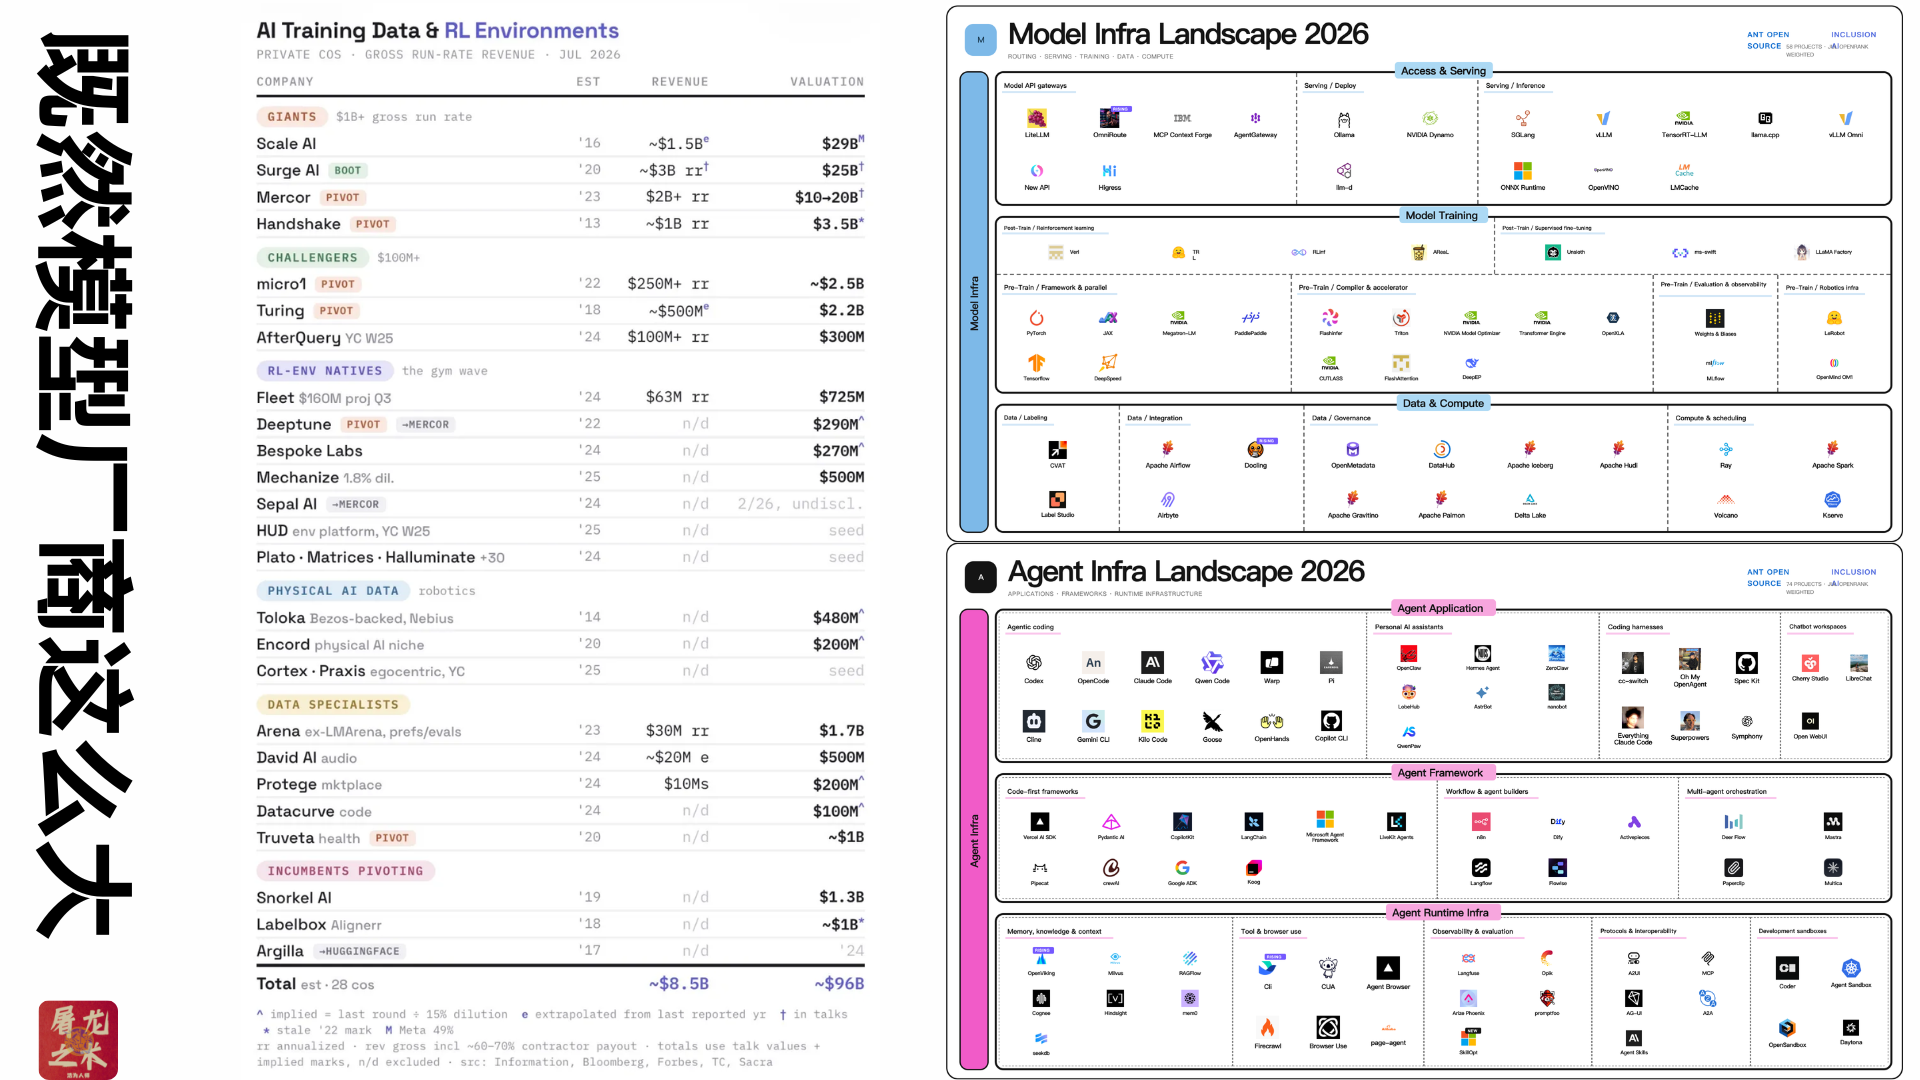
Task: Click the Claude Code icon
Action: coord(1152,662)
